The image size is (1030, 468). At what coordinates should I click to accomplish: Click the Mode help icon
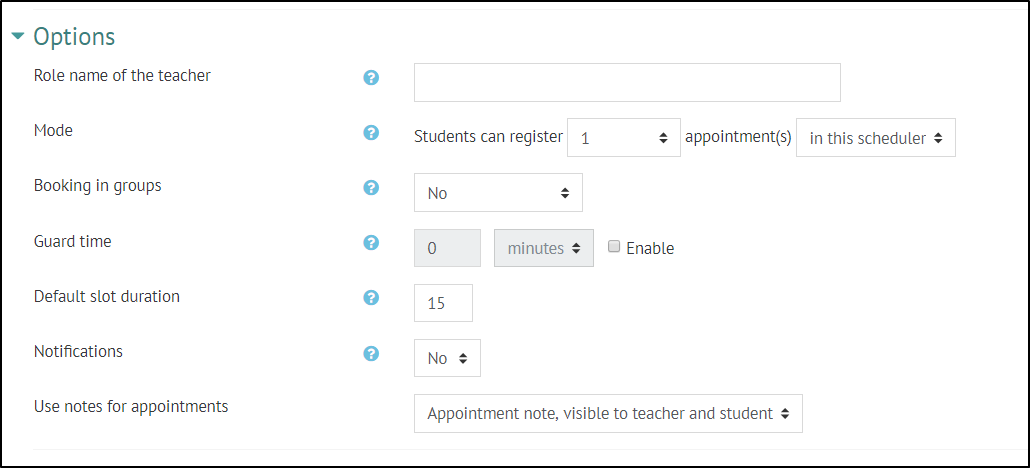[x=371, y=133]
